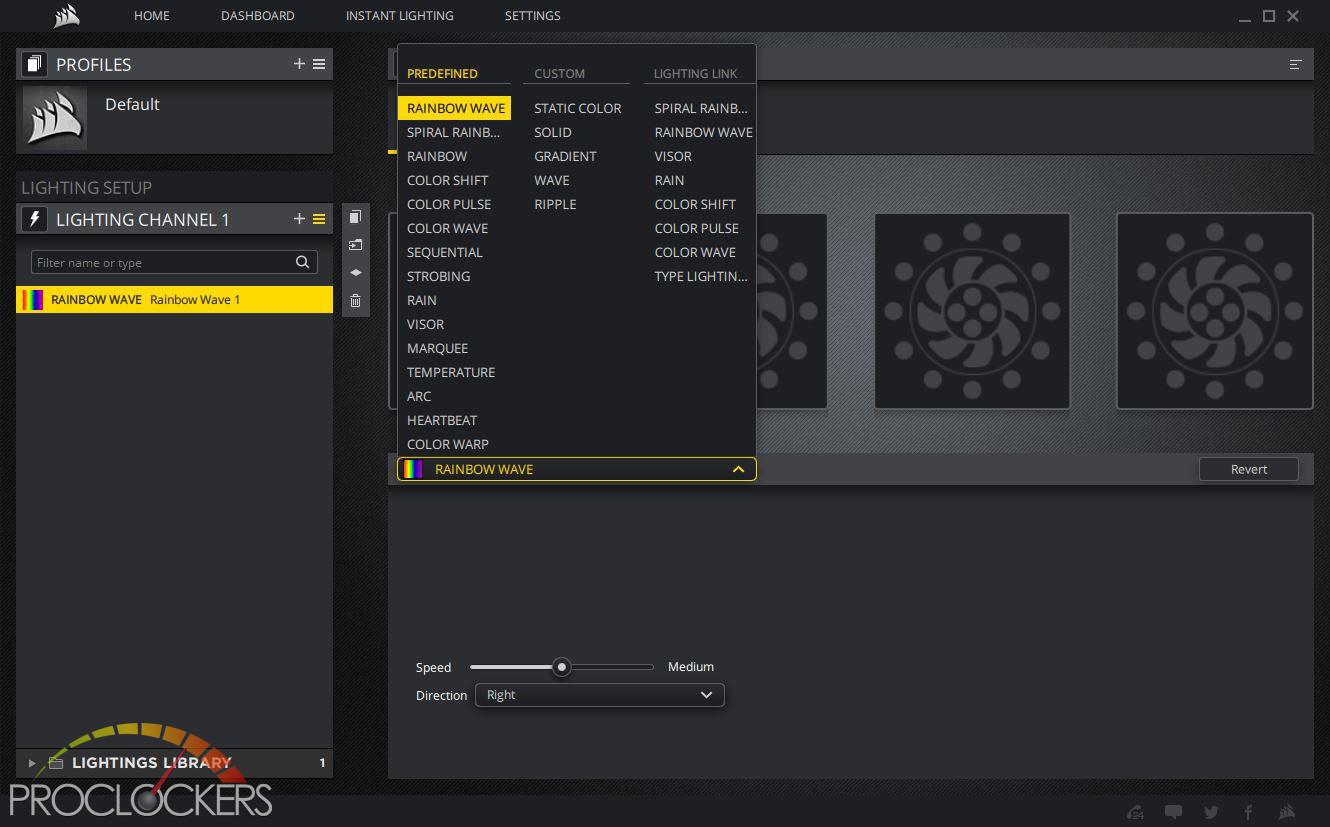This screenshot has width=1330, height=827.
Task: Choose the Ripple custom effect
Action: point(555,204)
